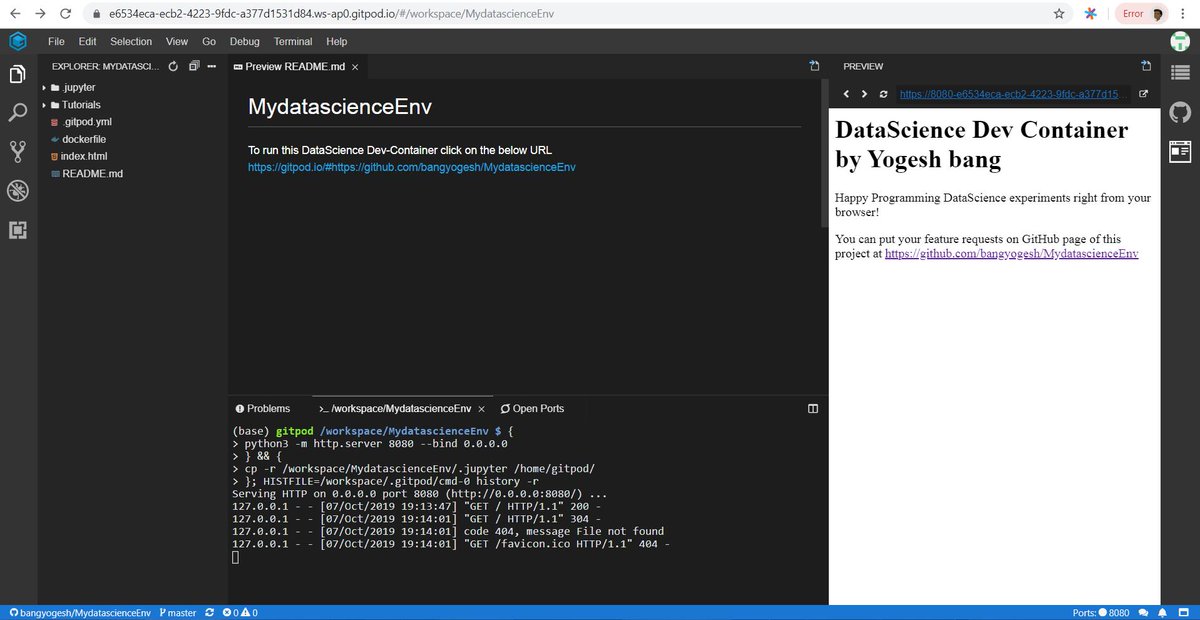The image size is (1200, 620).
Task: Reload the browser page
Action: [65, 14]
